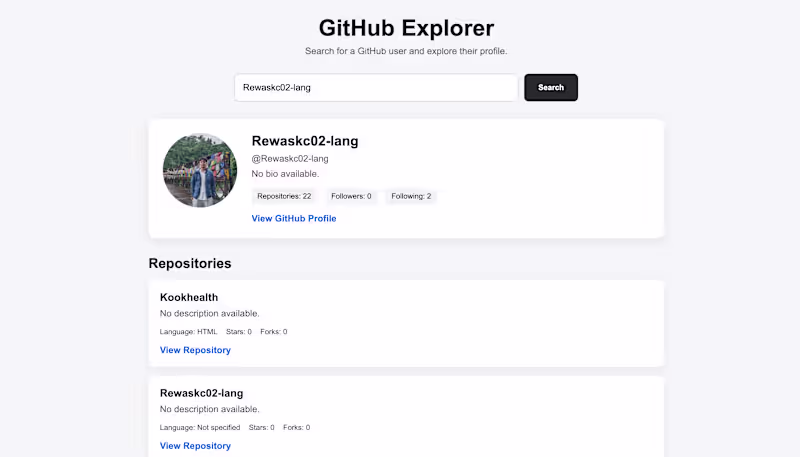Click the Kookhealth repository title
Image resolution: width=800 pixels, height=457 pixels.
click(189, 297)
